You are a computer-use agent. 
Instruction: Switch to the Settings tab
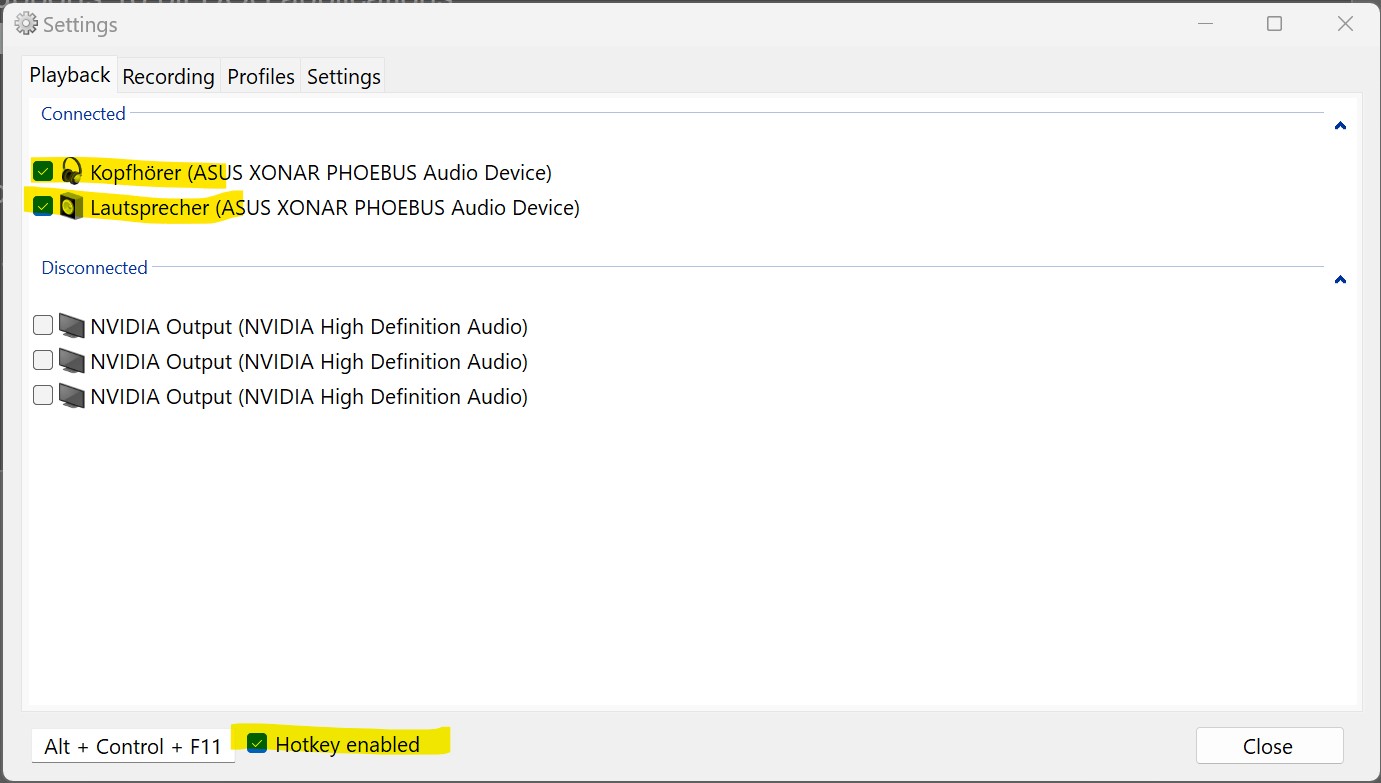[x=343, y=77]
